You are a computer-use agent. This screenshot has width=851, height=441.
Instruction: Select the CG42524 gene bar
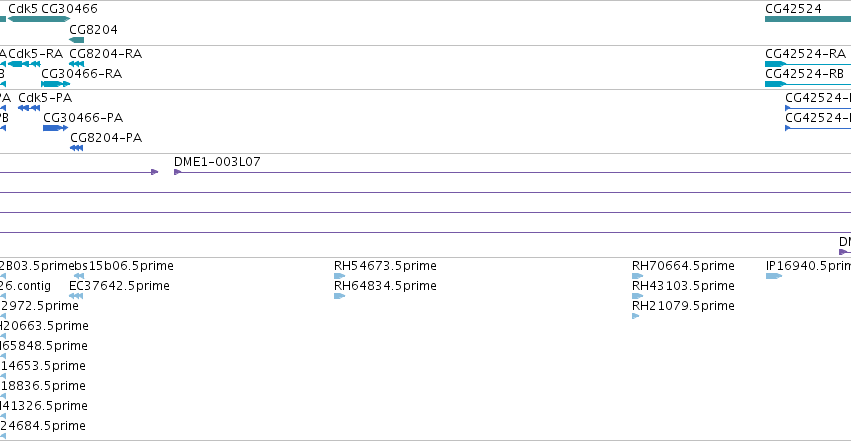click(808, 20)
